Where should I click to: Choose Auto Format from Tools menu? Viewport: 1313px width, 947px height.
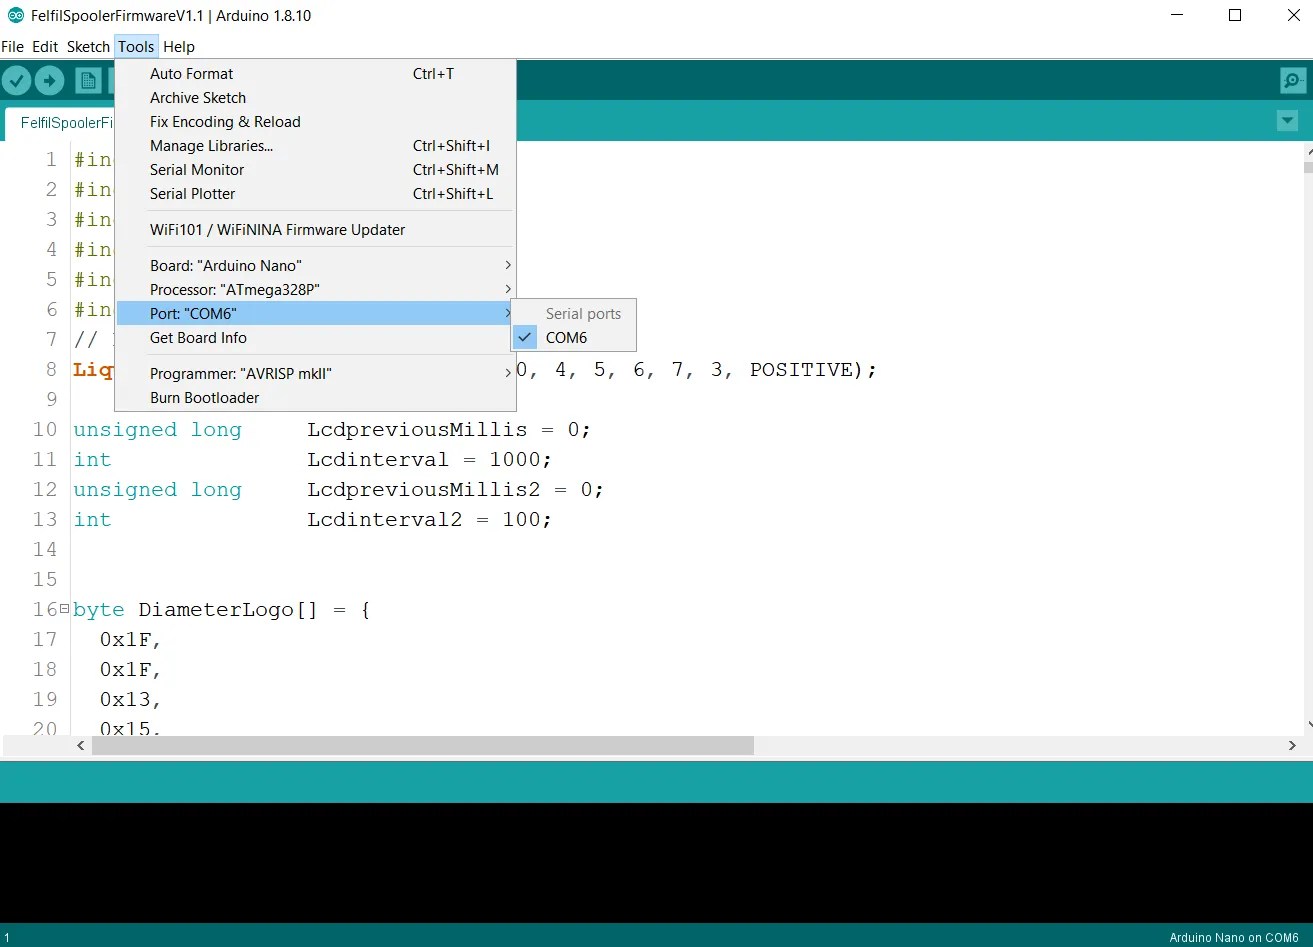(192, 74)
